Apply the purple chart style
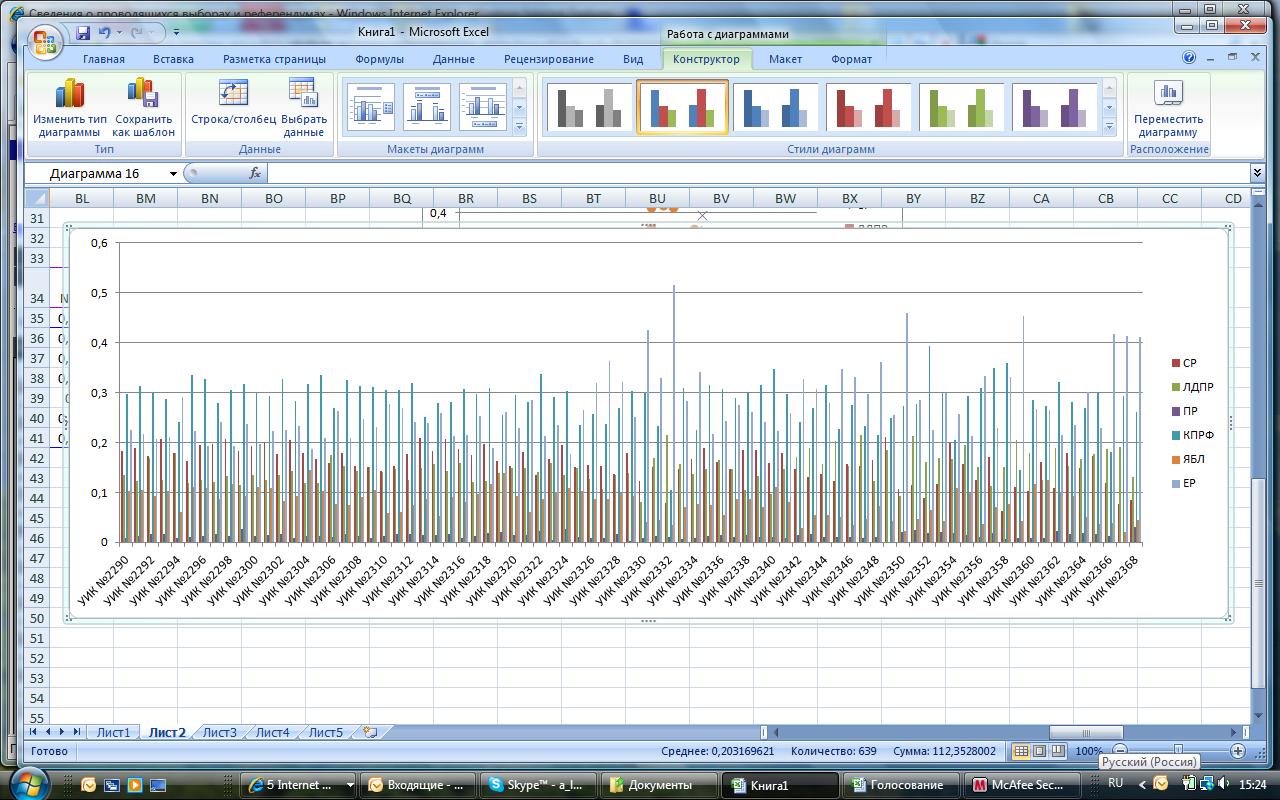Image resolution: width=1280 pixels, height=800 pixels. point(1054,107)
